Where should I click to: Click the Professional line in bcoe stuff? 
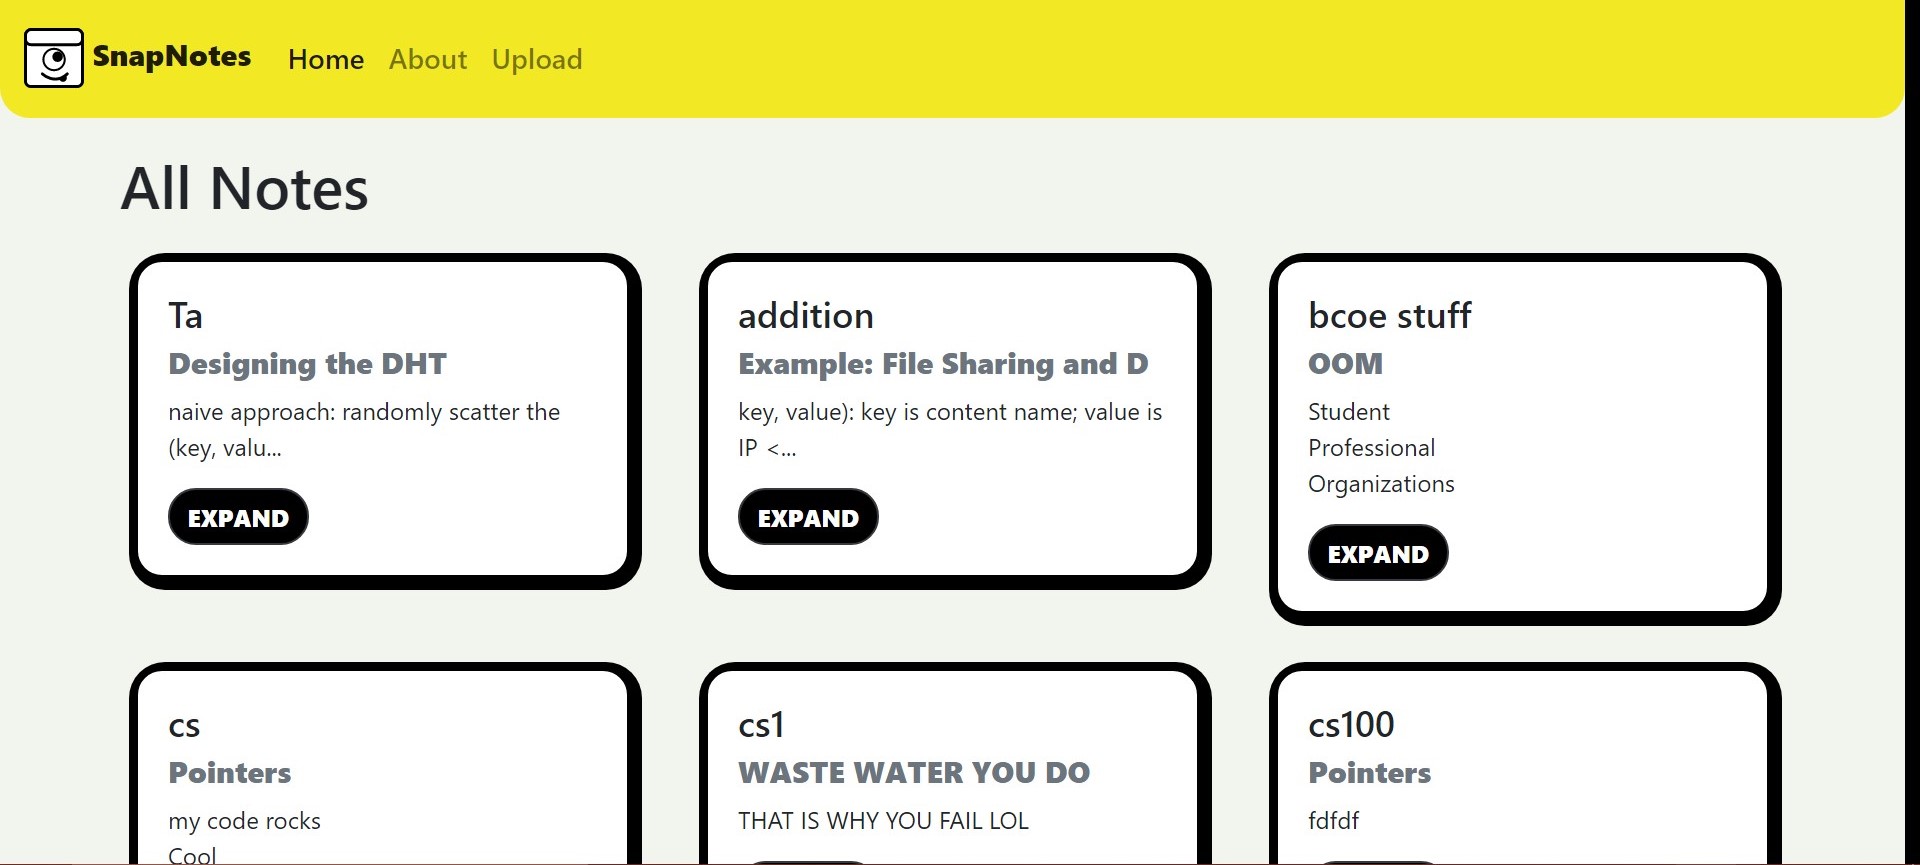pyautogui.click(x=1372, y=448)
